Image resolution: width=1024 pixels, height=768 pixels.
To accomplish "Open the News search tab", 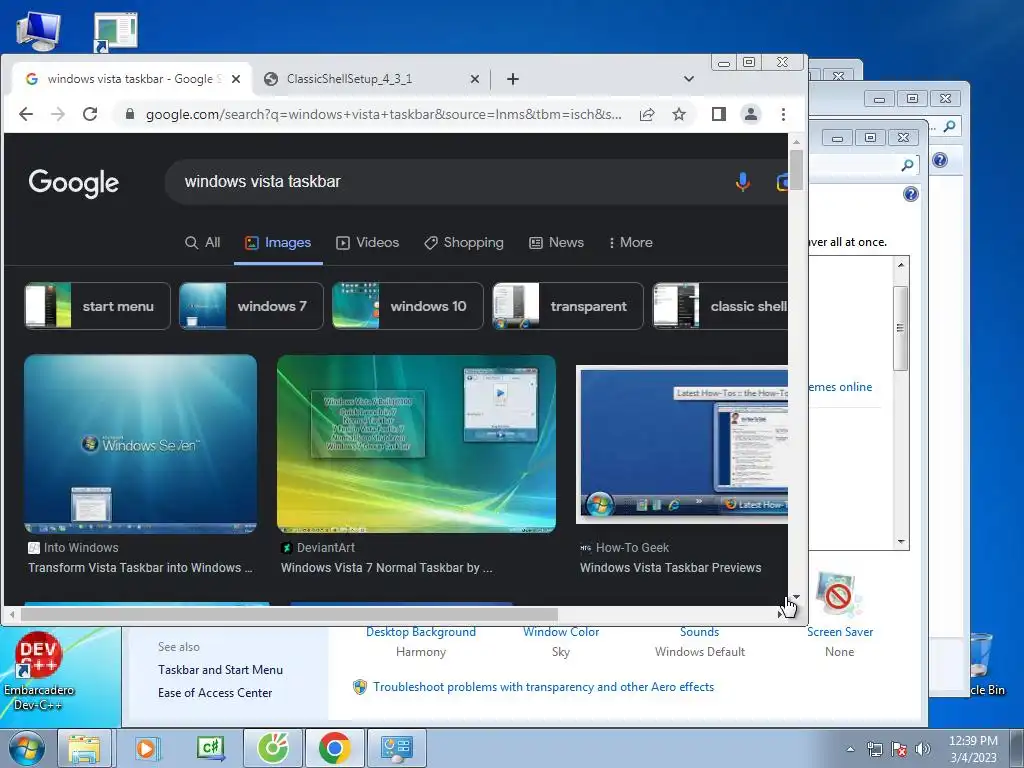I will (x=556, y=242).
